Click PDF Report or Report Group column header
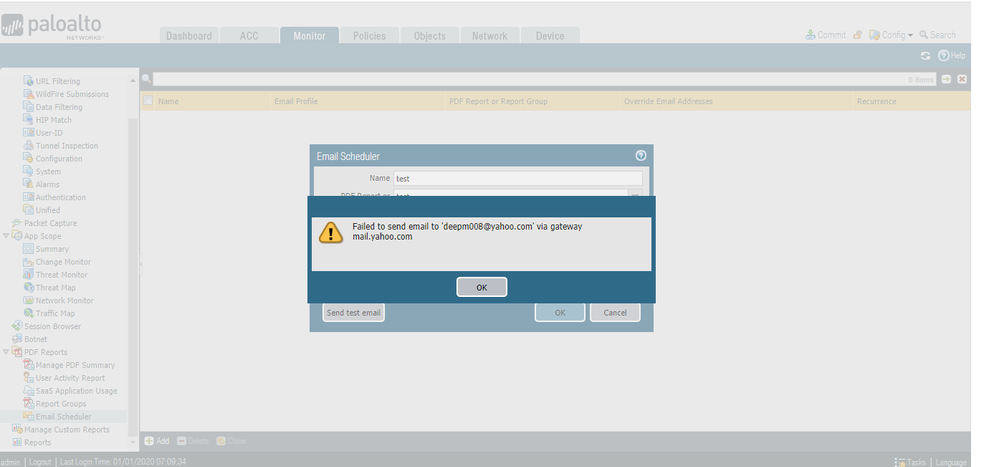 (498, 101)
